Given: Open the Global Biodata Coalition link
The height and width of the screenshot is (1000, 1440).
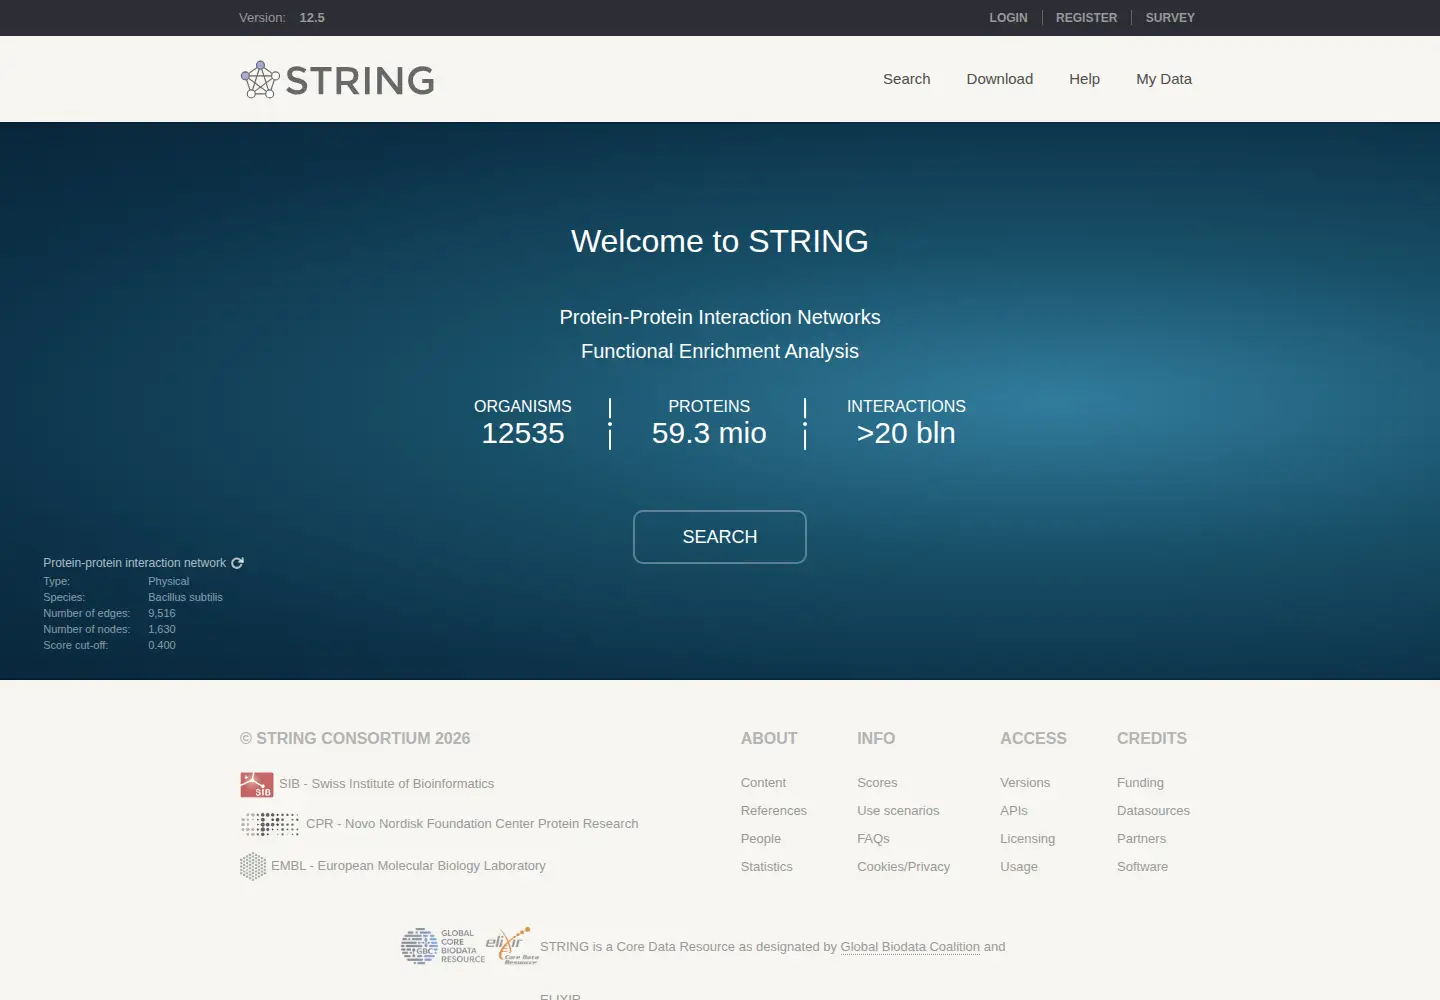Looking at the screenshot, I should pyautogui.click(x=910, y=947).
